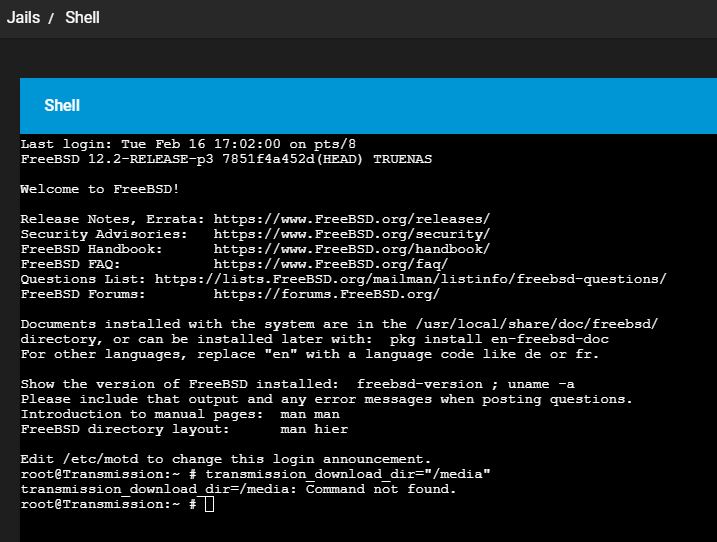Open the FreeBSD handbook URL
Viewport: 717px width, 542px height.
[352, 249]
